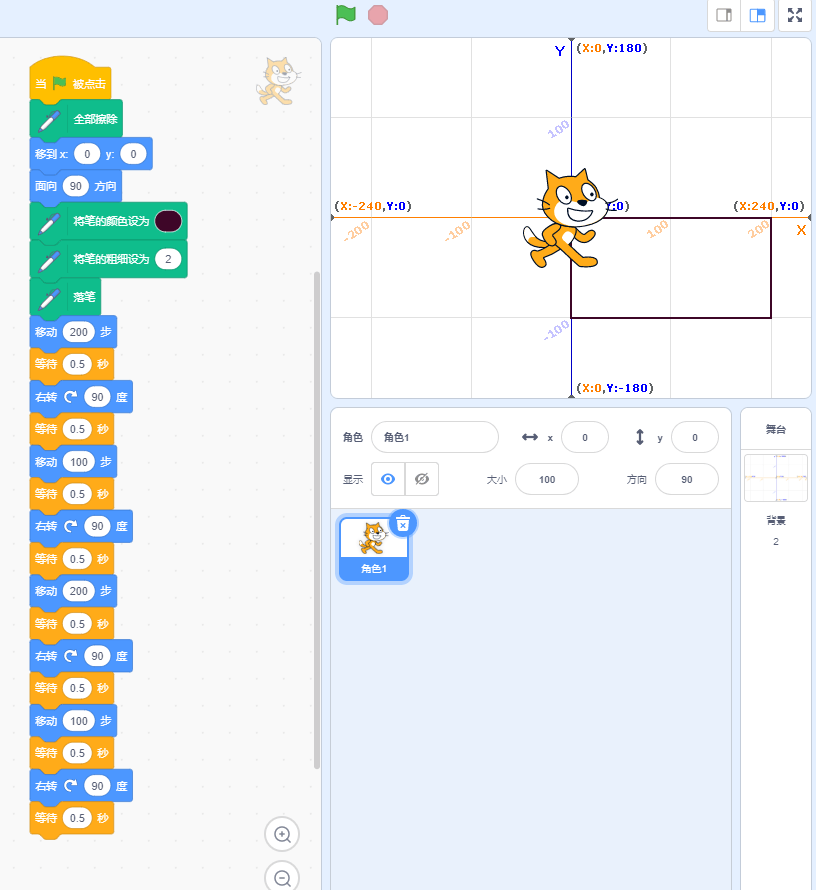816x890 pixels.
Task: Click first 移动 100 步 value field
Action: click(x=78, y=462)
